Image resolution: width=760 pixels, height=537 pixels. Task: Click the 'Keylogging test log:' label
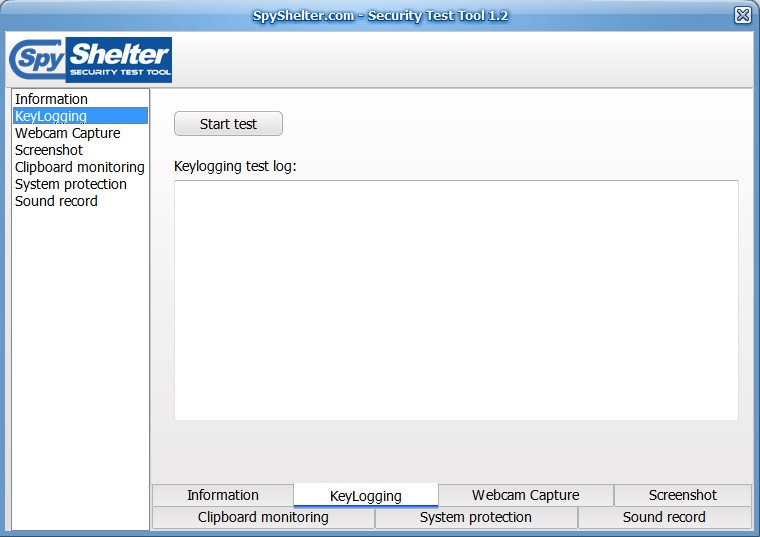pos(235,166)
